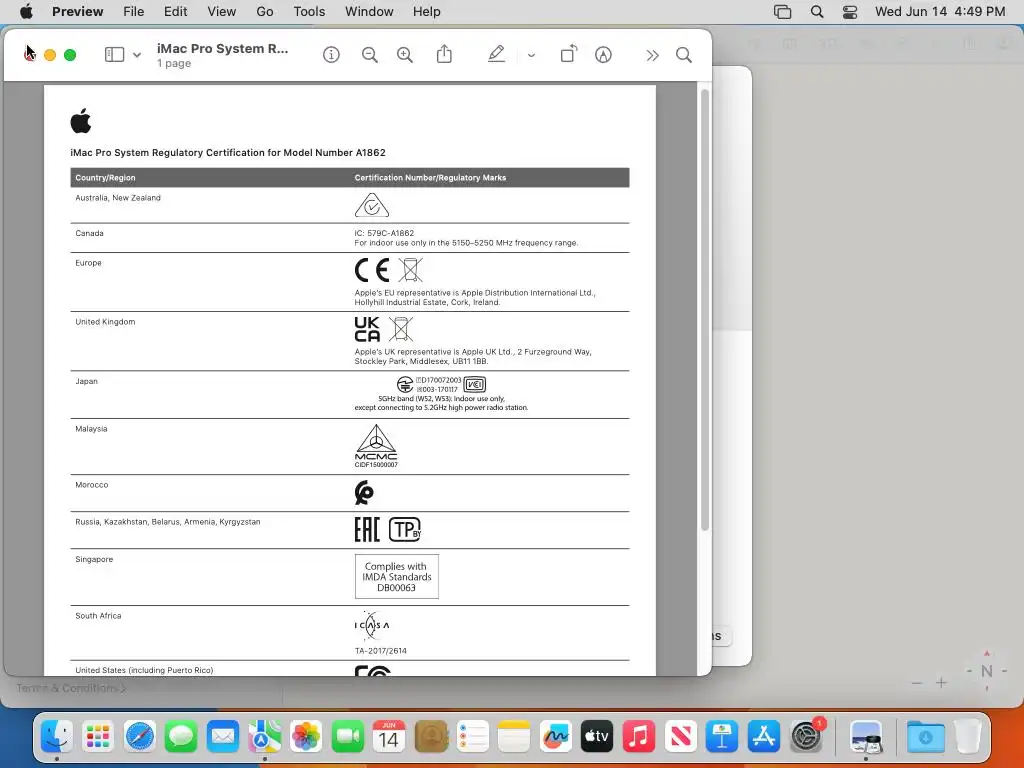Launch Safari from the Dock
1024x768 pixels.
[140, 737]
